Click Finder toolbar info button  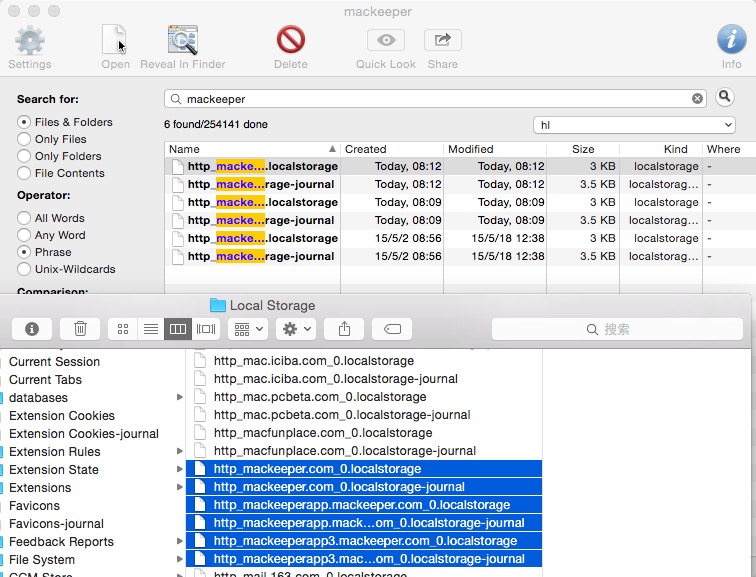tap(32, 329)
